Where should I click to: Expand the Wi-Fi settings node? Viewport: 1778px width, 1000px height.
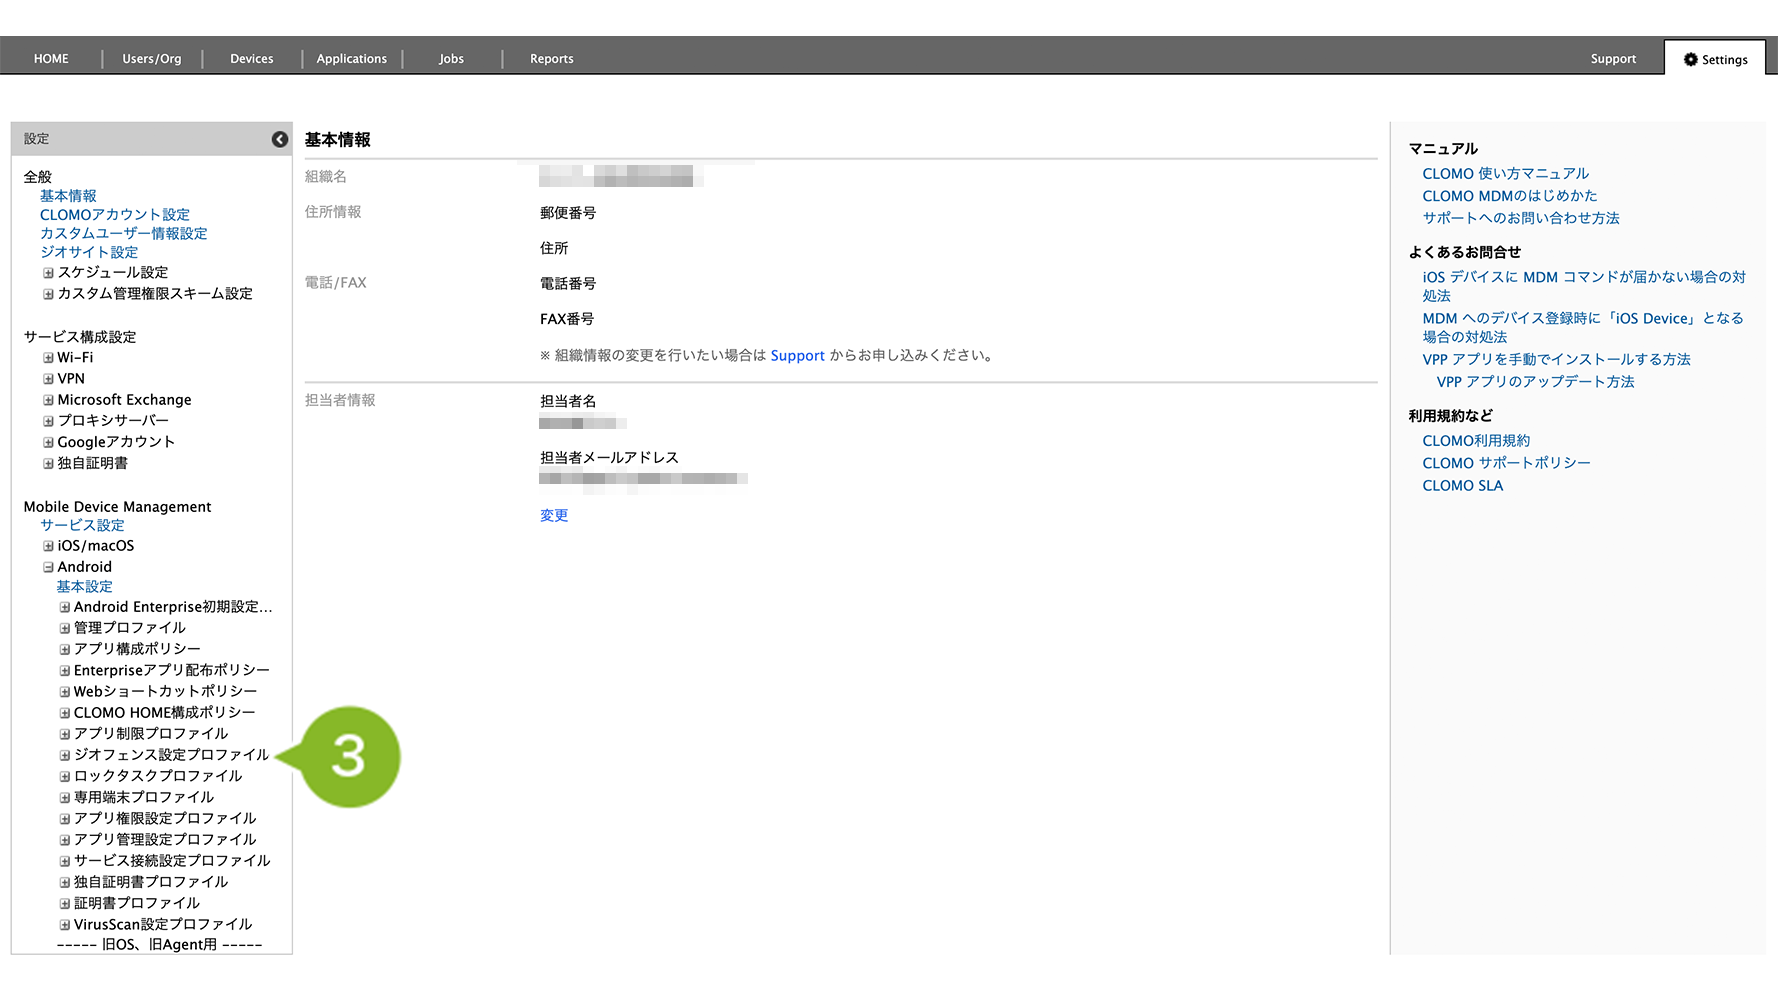click(48, 358)
